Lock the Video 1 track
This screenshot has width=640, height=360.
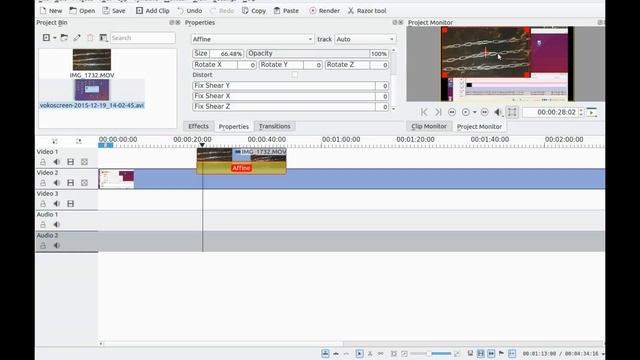pyautogui.click(x=43, y=162)
